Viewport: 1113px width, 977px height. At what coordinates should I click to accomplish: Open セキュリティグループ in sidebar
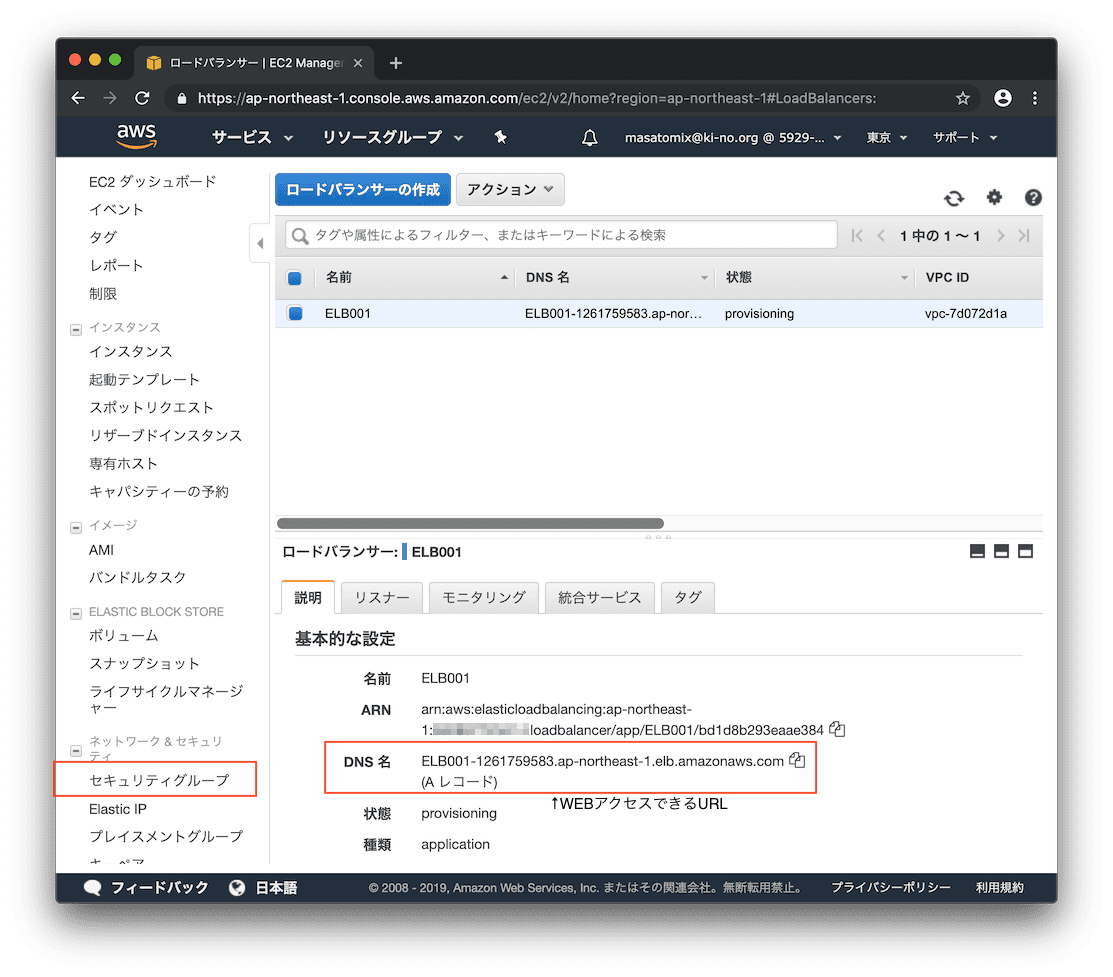pos(159,780)
